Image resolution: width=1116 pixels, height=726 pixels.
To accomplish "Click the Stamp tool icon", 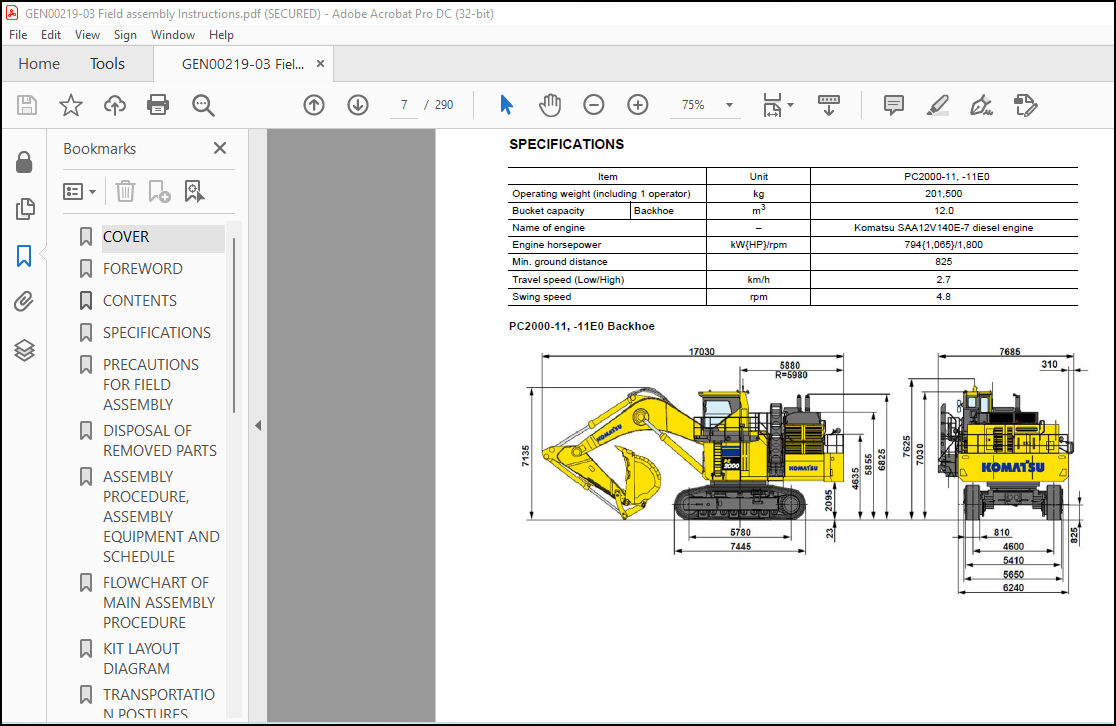I will pyautogui.click(x=1026, y=105).
